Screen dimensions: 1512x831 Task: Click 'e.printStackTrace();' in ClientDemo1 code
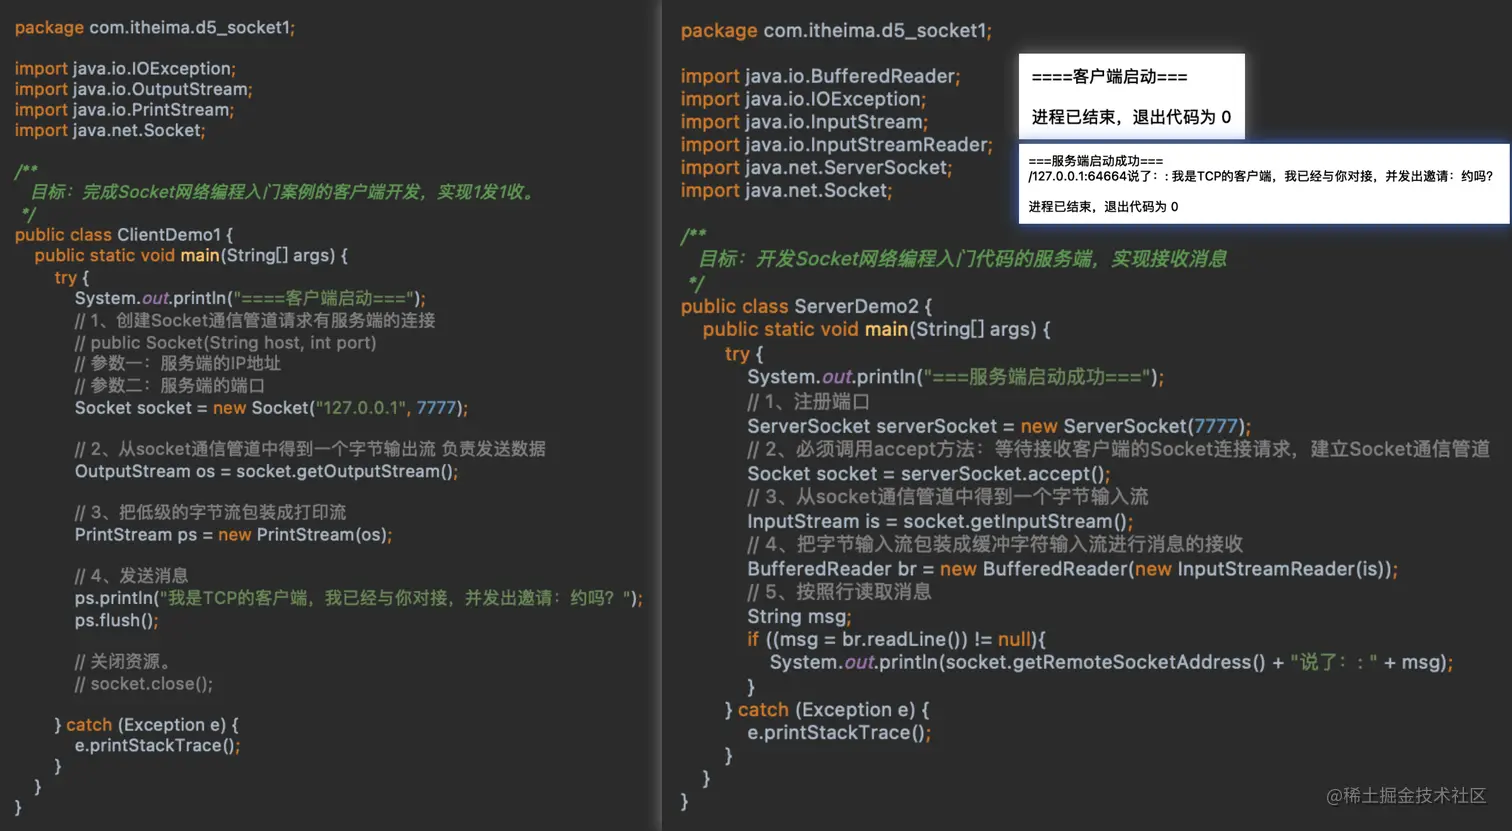tap(157, 746)
